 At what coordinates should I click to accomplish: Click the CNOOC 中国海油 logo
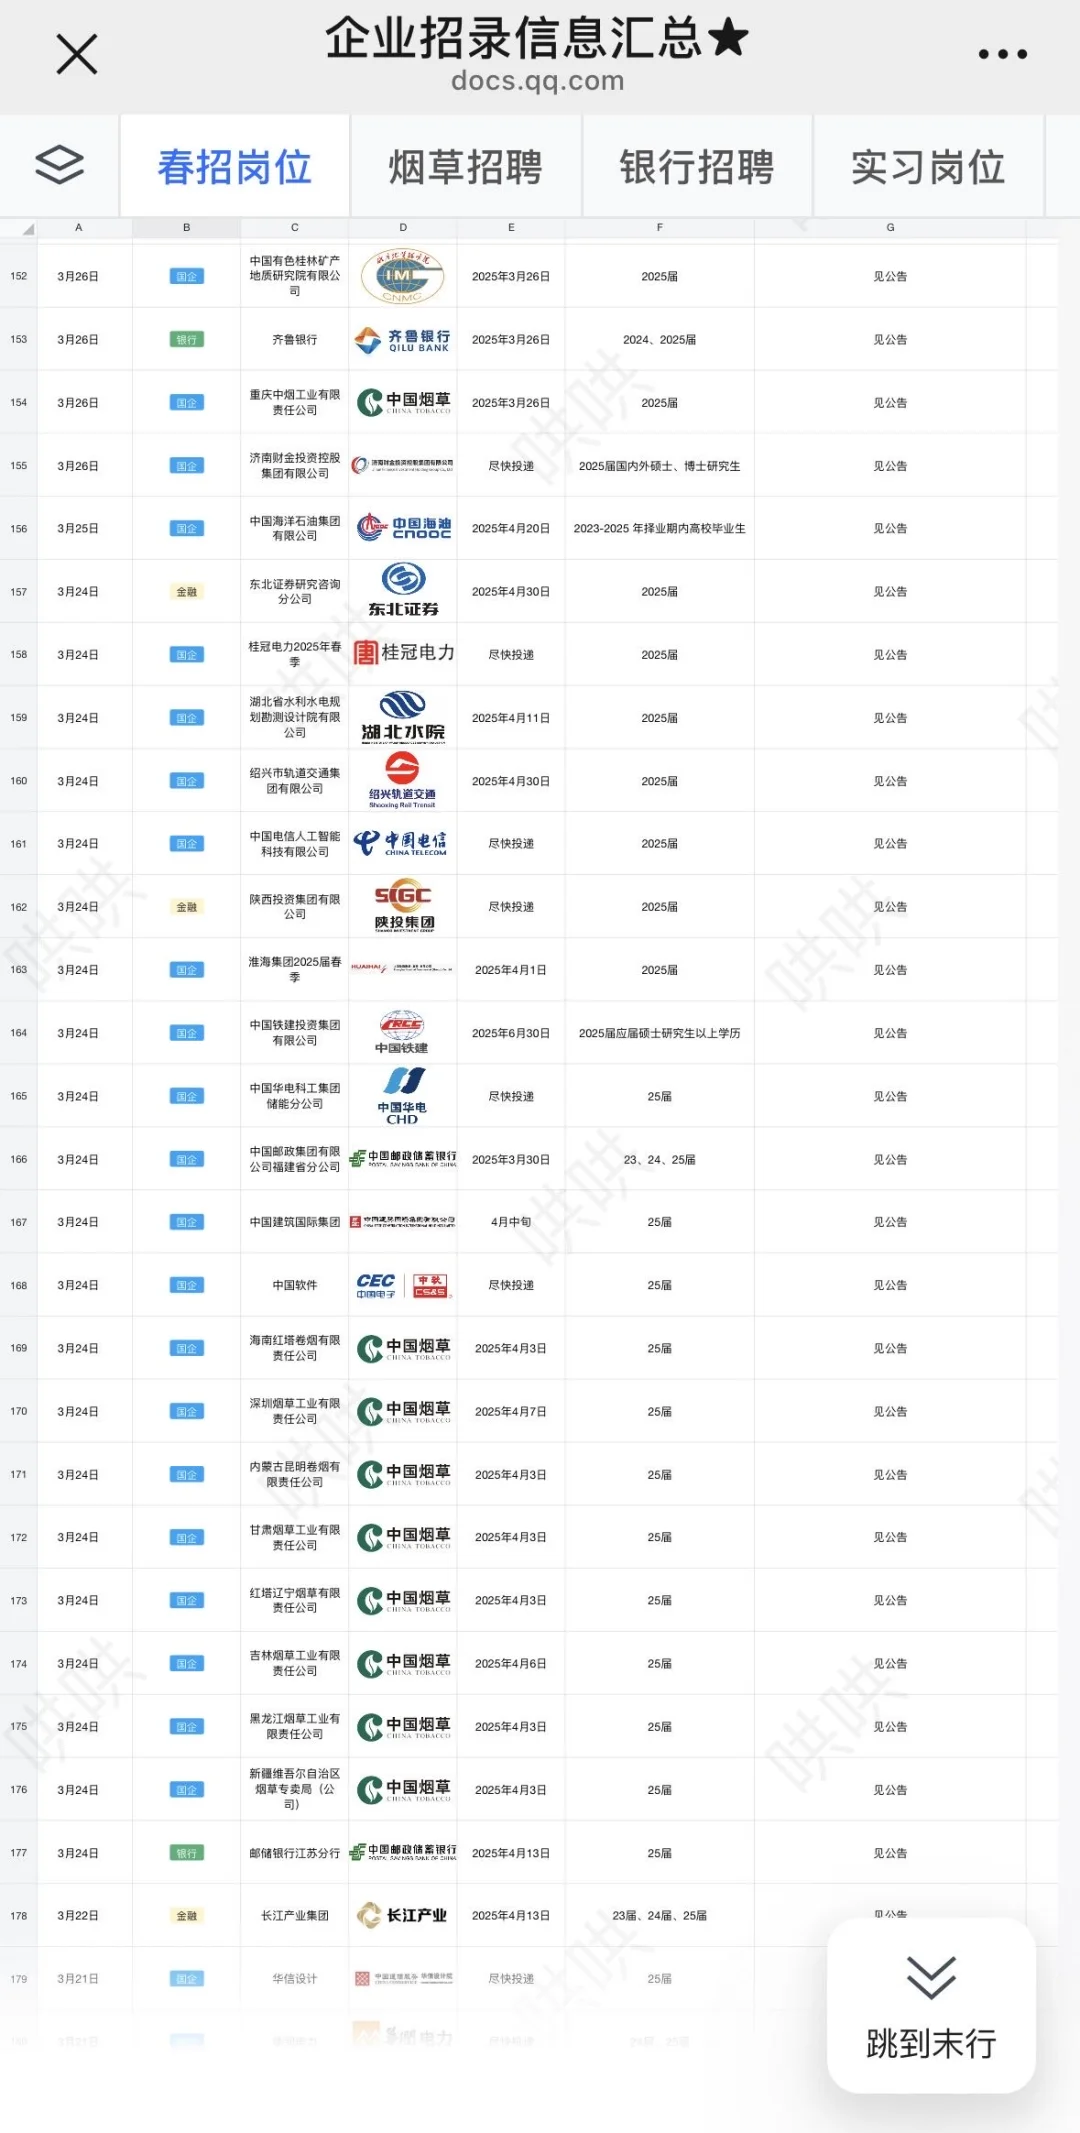[403, 528]
